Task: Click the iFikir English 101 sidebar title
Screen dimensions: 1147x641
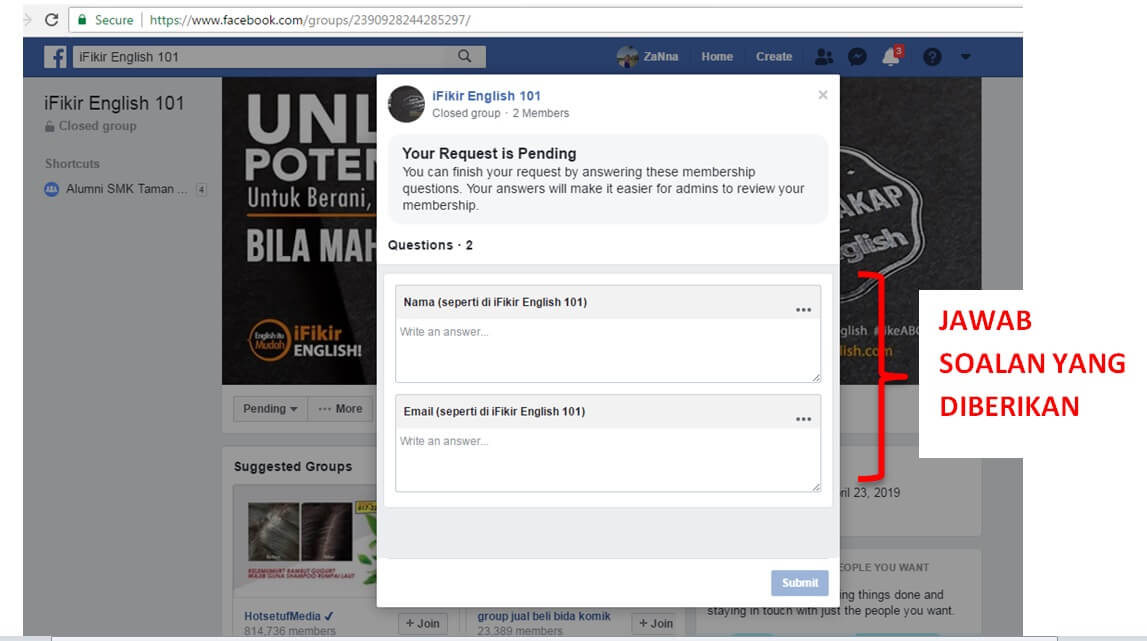Action: click(114, 103)
